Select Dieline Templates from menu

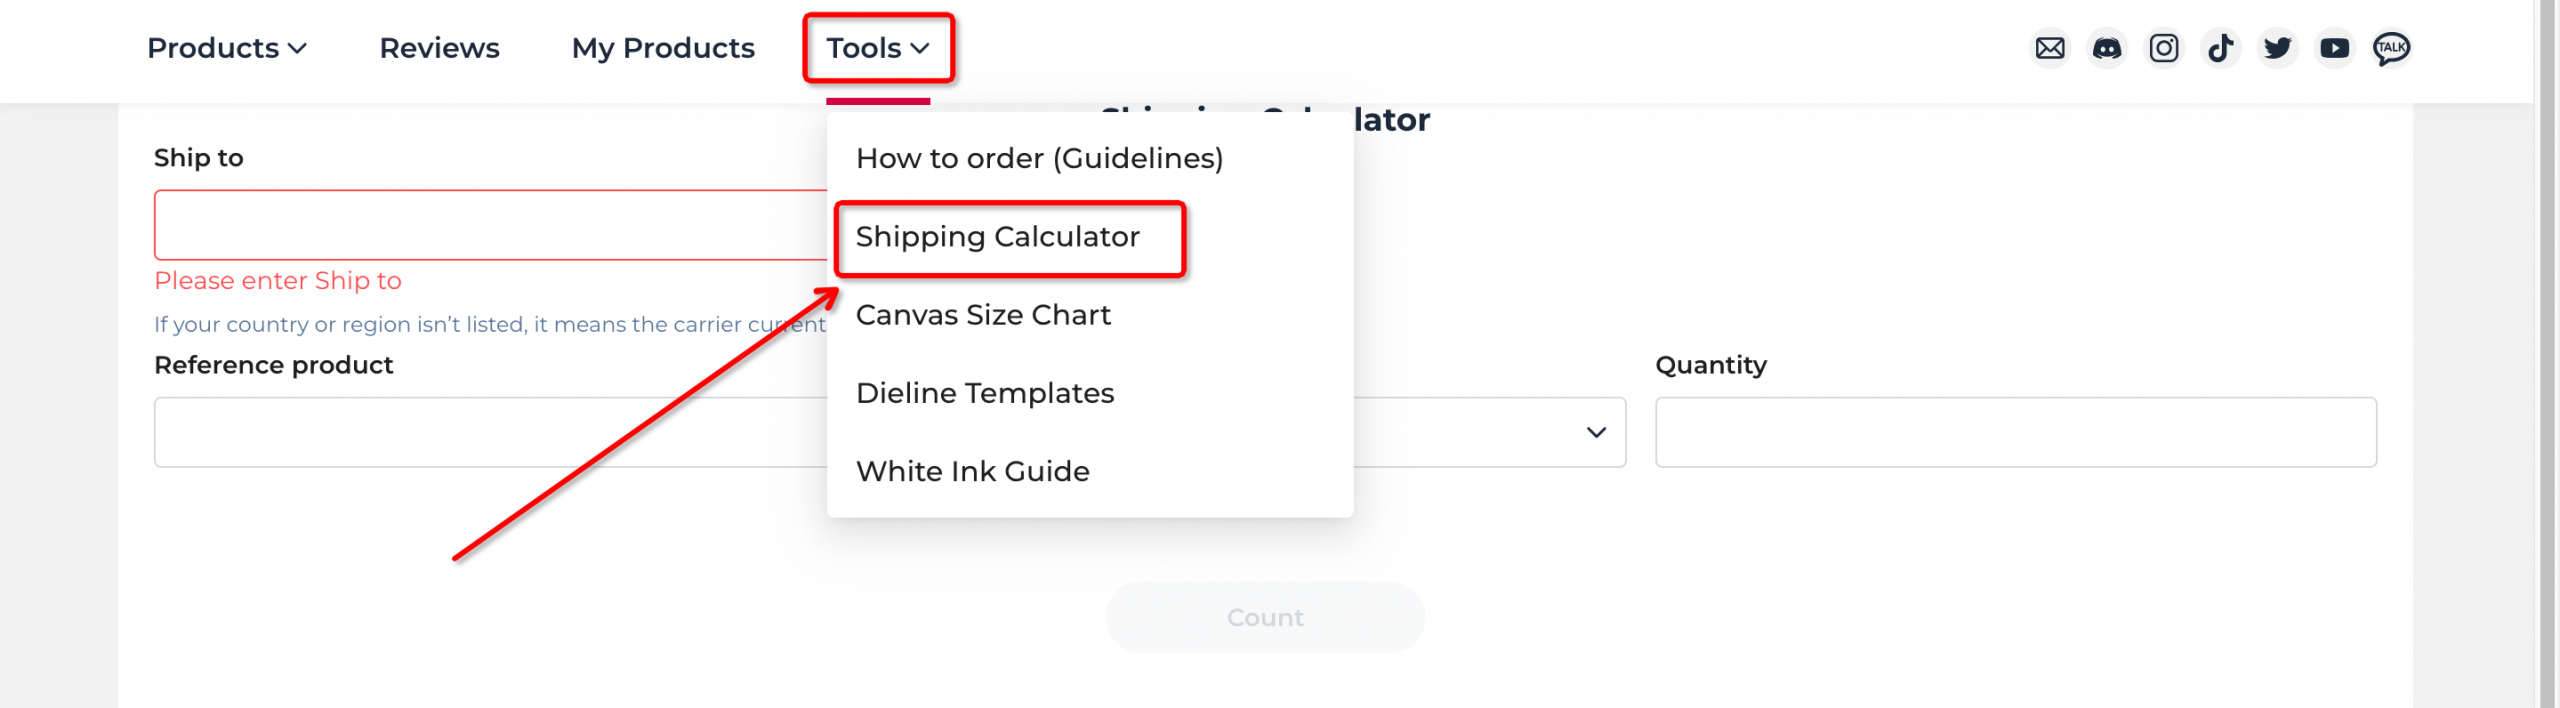(x=985, y=393)
